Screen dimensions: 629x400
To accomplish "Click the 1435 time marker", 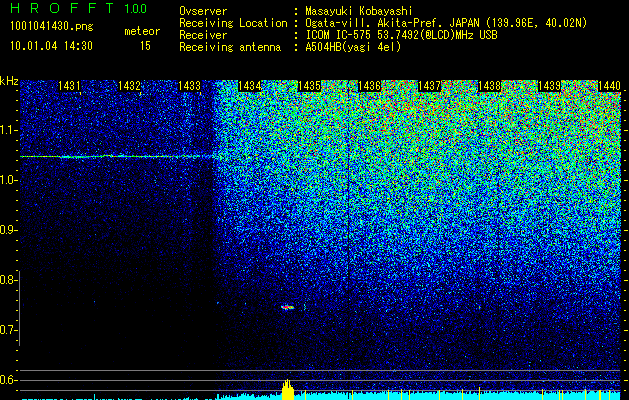I will click(x=309, y=86).
